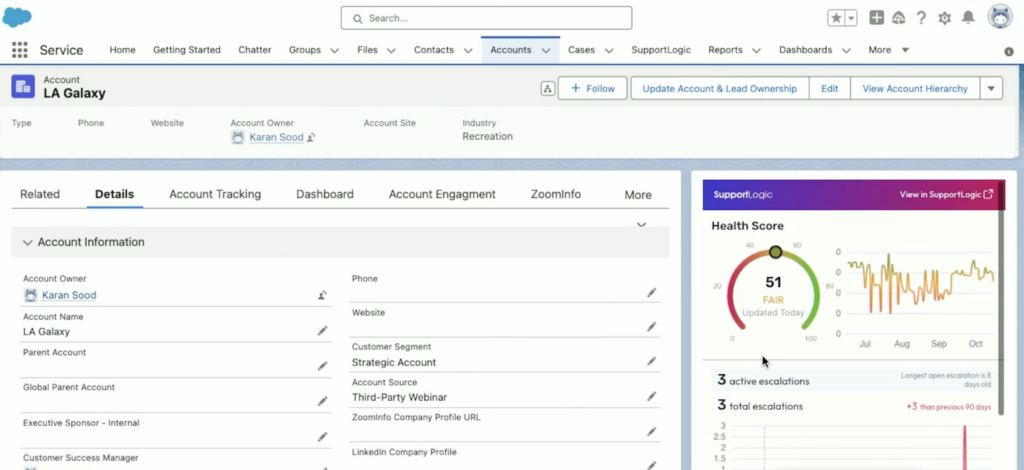Image resolution: width=1024 pixels, height=470 pixels.
Task: Edit ZoomInfo Company Profile URL pencil icon
Action: pos(651,431)
